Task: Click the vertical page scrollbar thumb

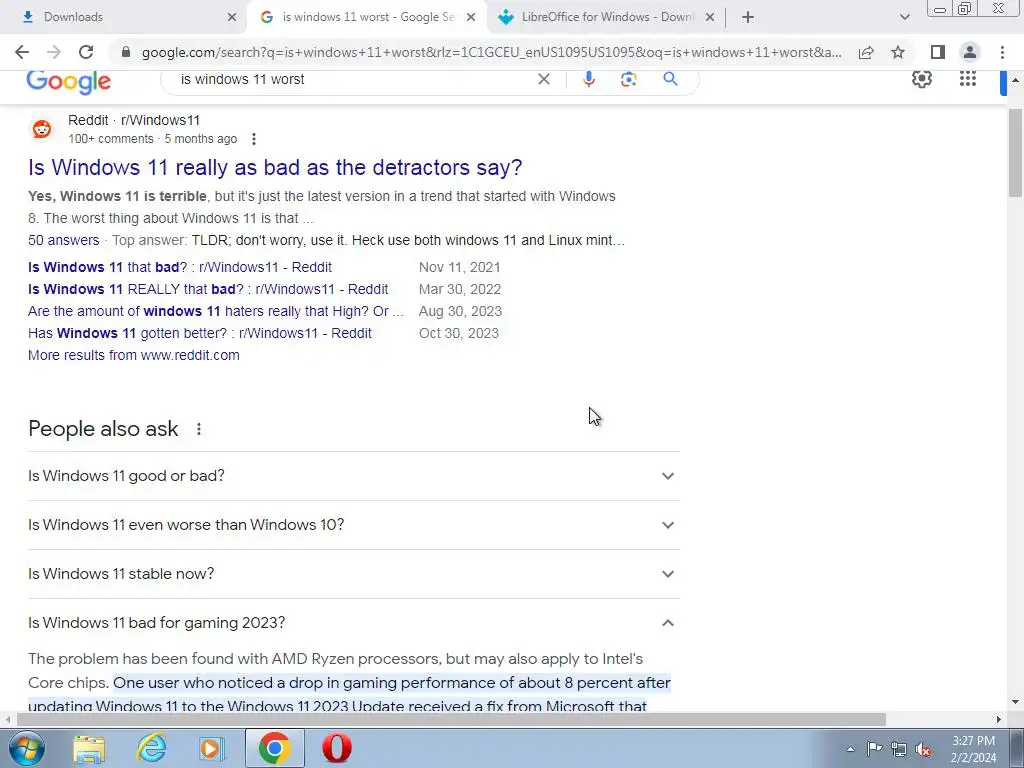Action: click(x=1015, y=153)
